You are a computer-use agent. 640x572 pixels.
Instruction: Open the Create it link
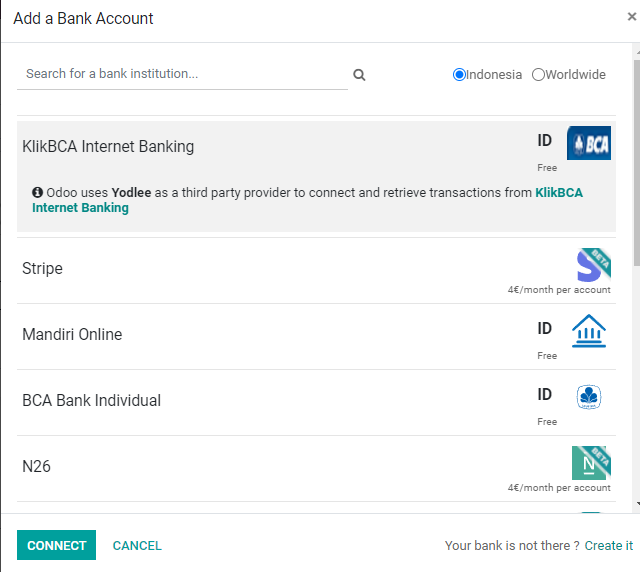pos(609,545)
